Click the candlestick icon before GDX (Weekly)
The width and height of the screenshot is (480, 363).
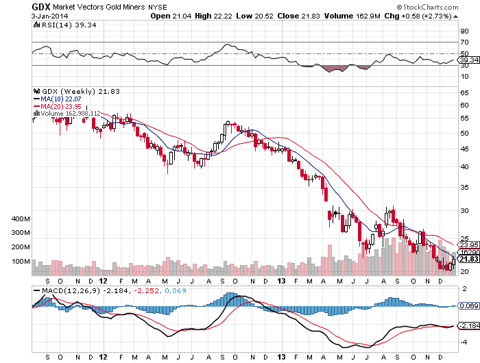pos(37,91)
